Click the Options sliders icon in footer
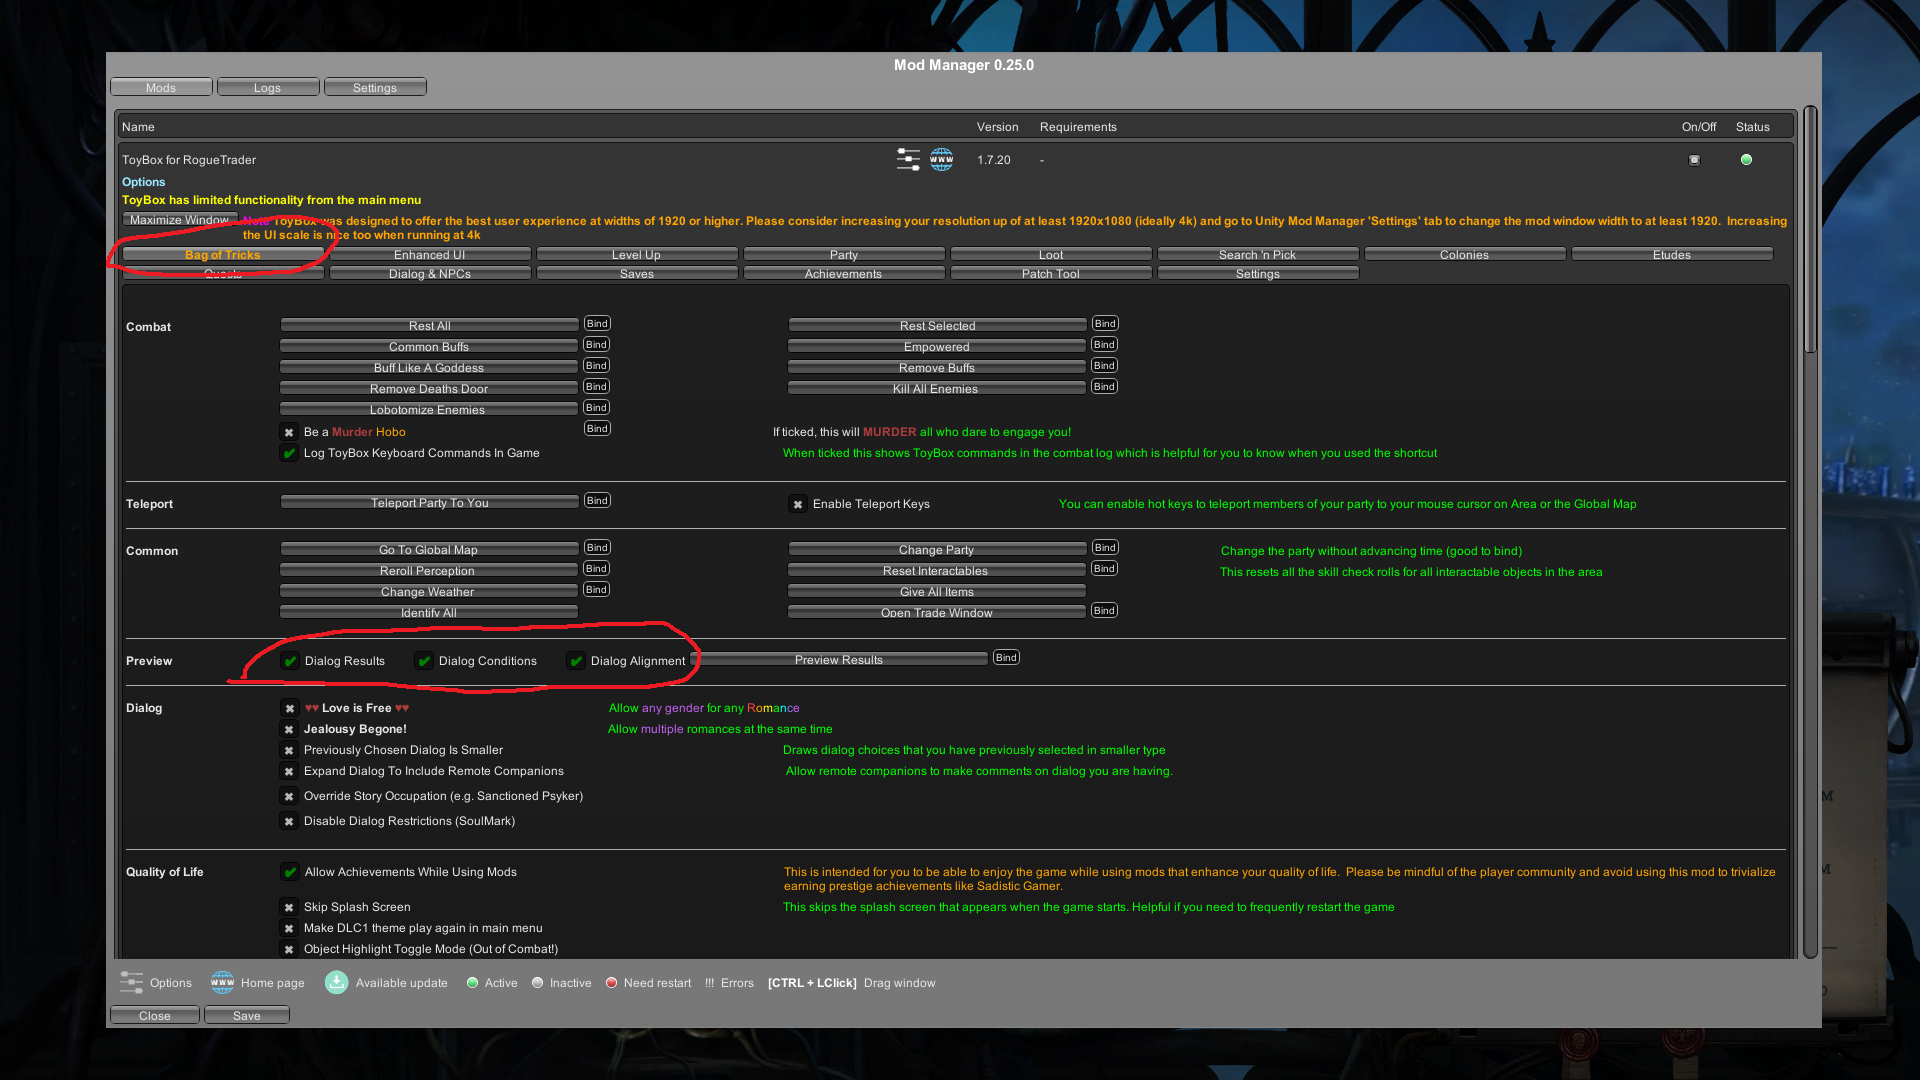 click(x=131, y=983)
